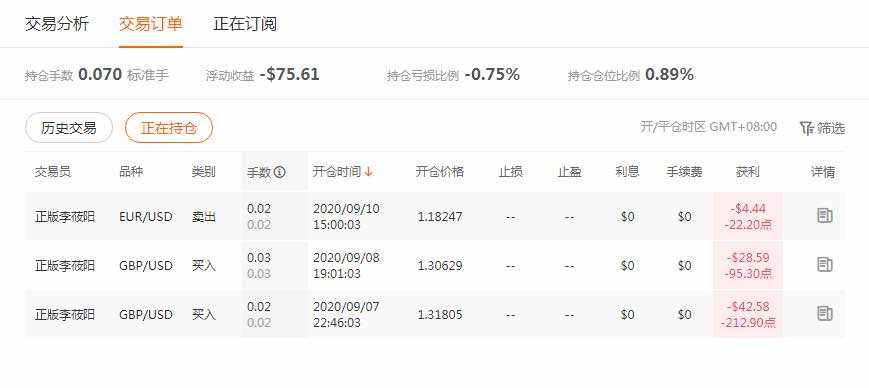Click trader 正版李筱阳 in EUR/USD row
Viewport: 869px width, 388px height.
pos(65,216)
